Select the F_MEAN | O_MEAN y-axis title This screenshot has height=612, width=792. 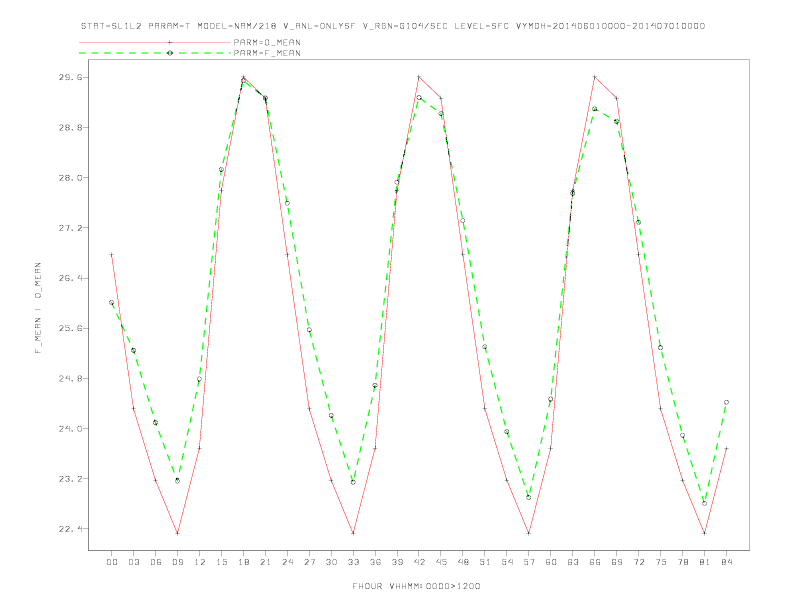[x=38, y=308]
